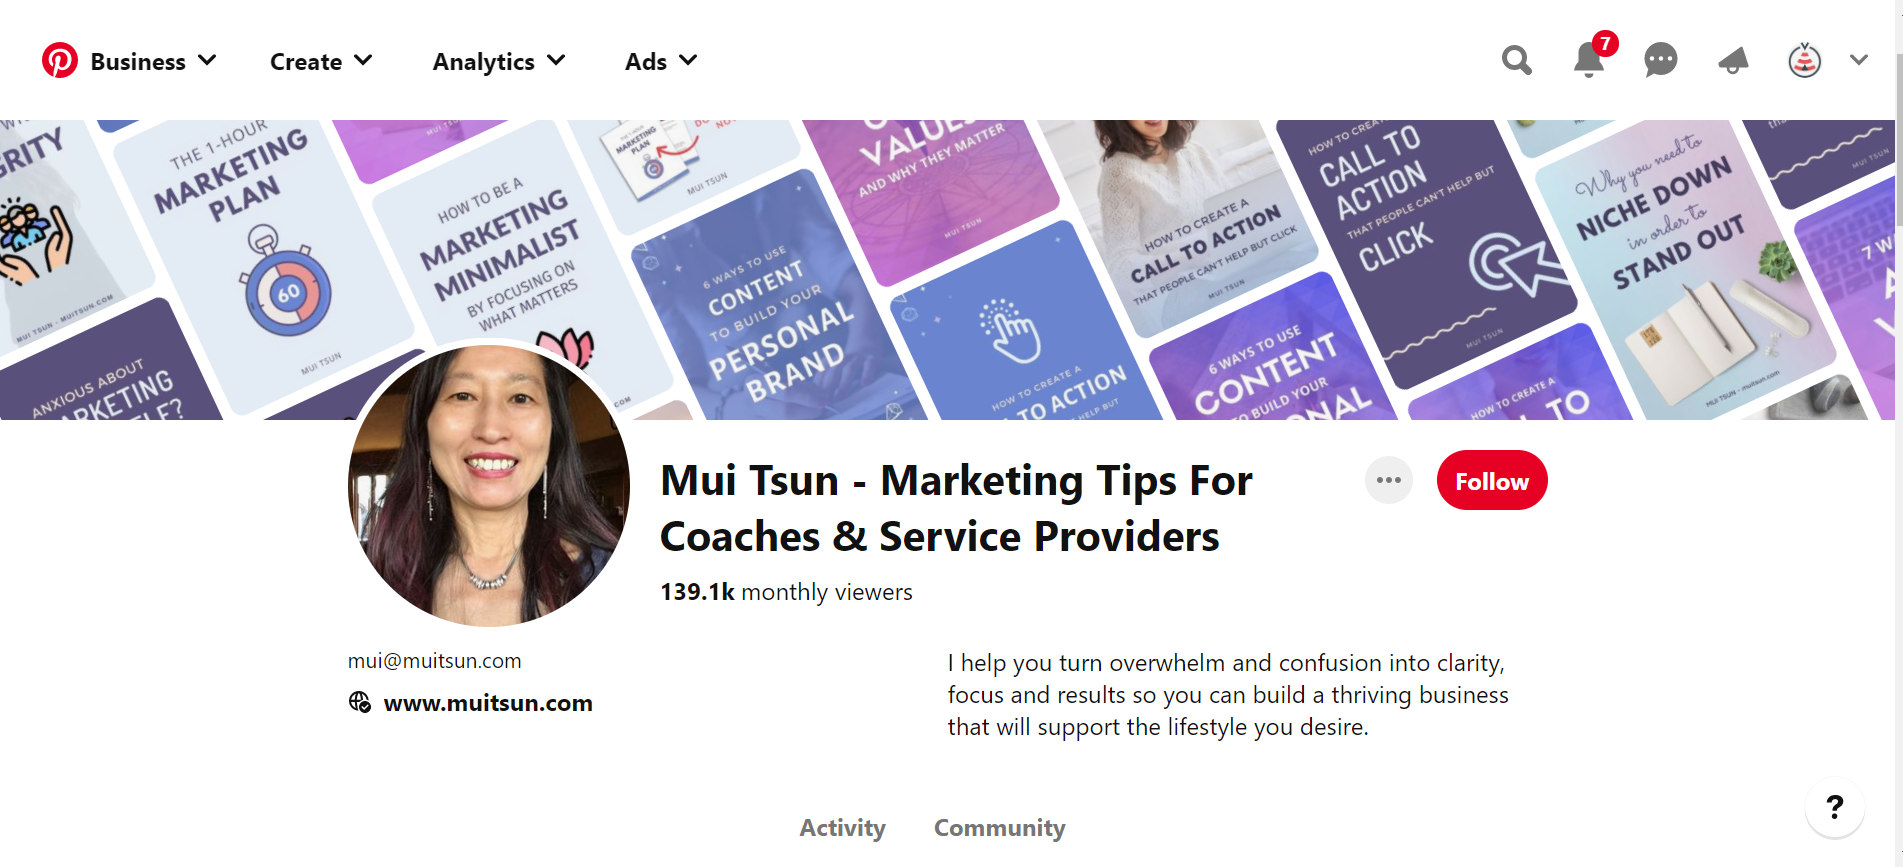Click the three-dots more options button
The width and height of the screenshot is (1903, 867).
1388,480
